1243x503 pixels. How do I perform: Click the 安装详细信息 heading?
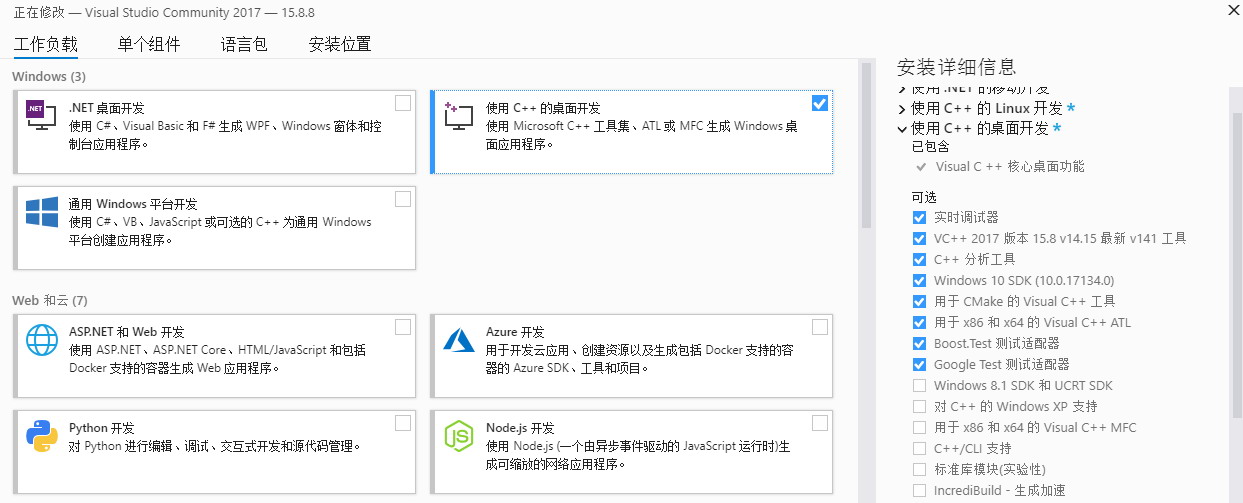[957, 67]
